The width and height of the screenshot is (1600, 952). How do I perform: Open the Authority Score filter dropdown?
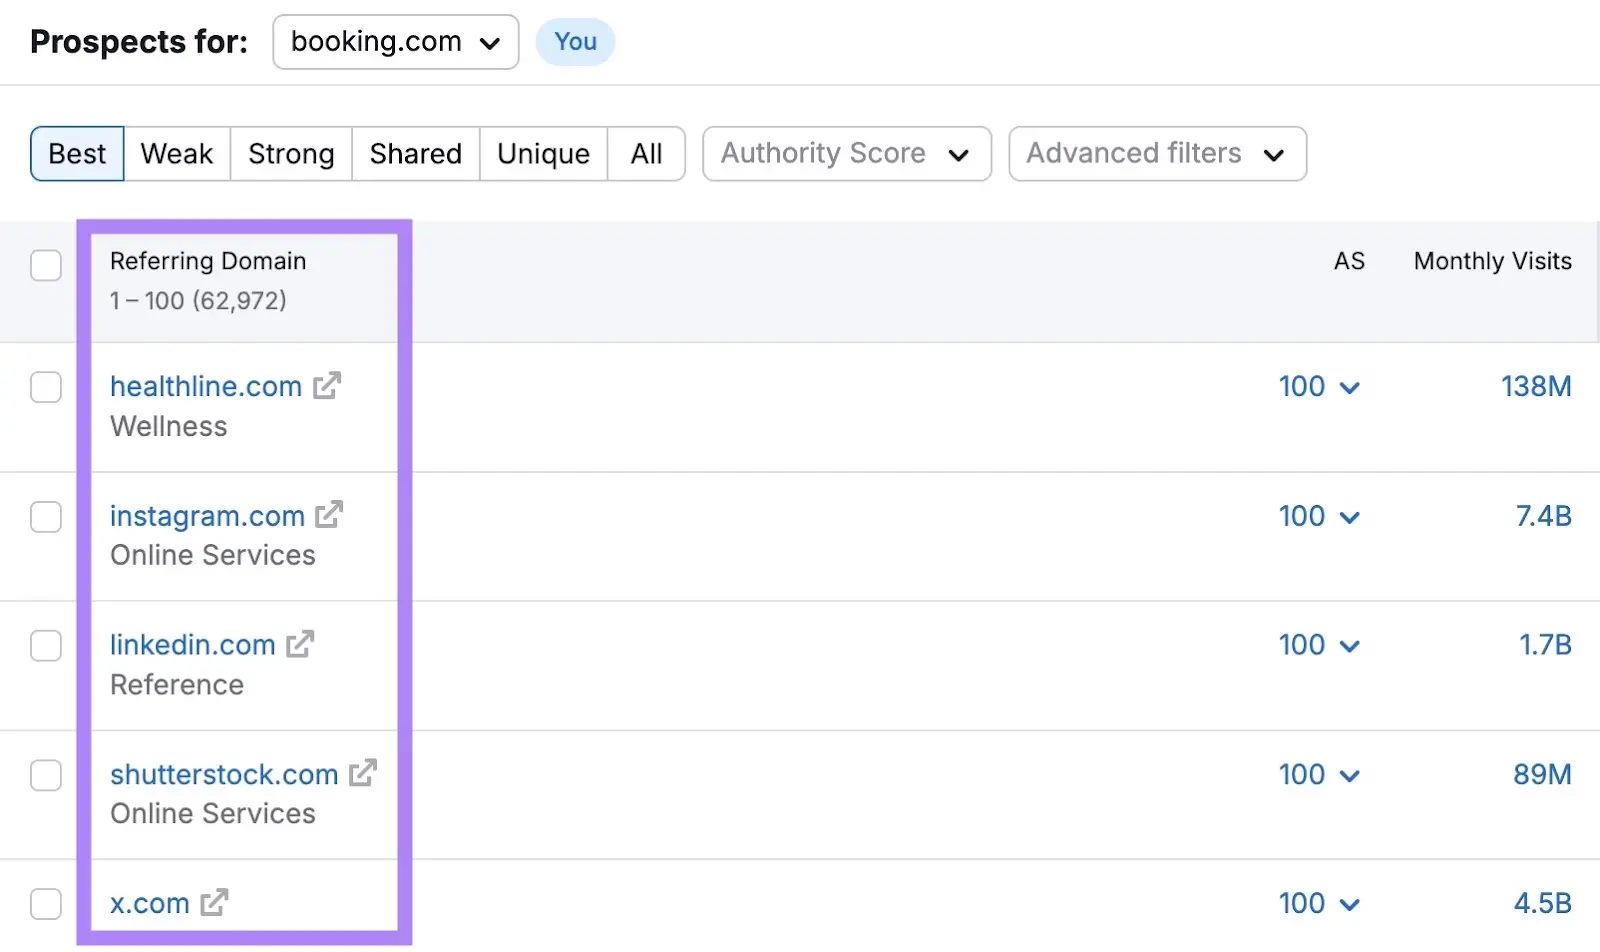pos(846,153)
